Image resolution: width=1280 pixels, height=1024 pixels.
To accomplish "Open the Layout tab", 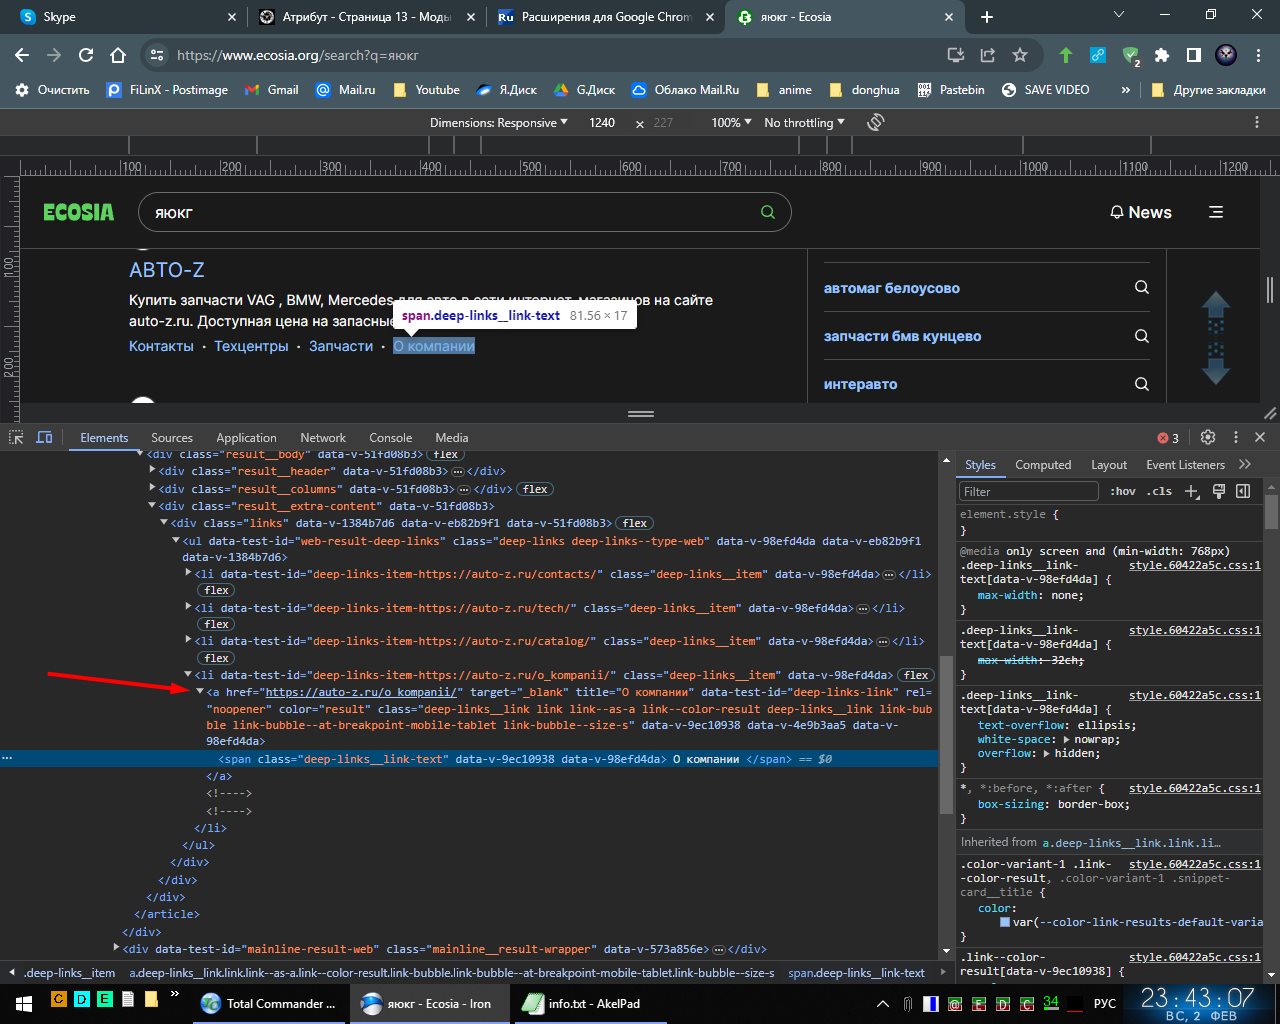I will click(1109, 465).
